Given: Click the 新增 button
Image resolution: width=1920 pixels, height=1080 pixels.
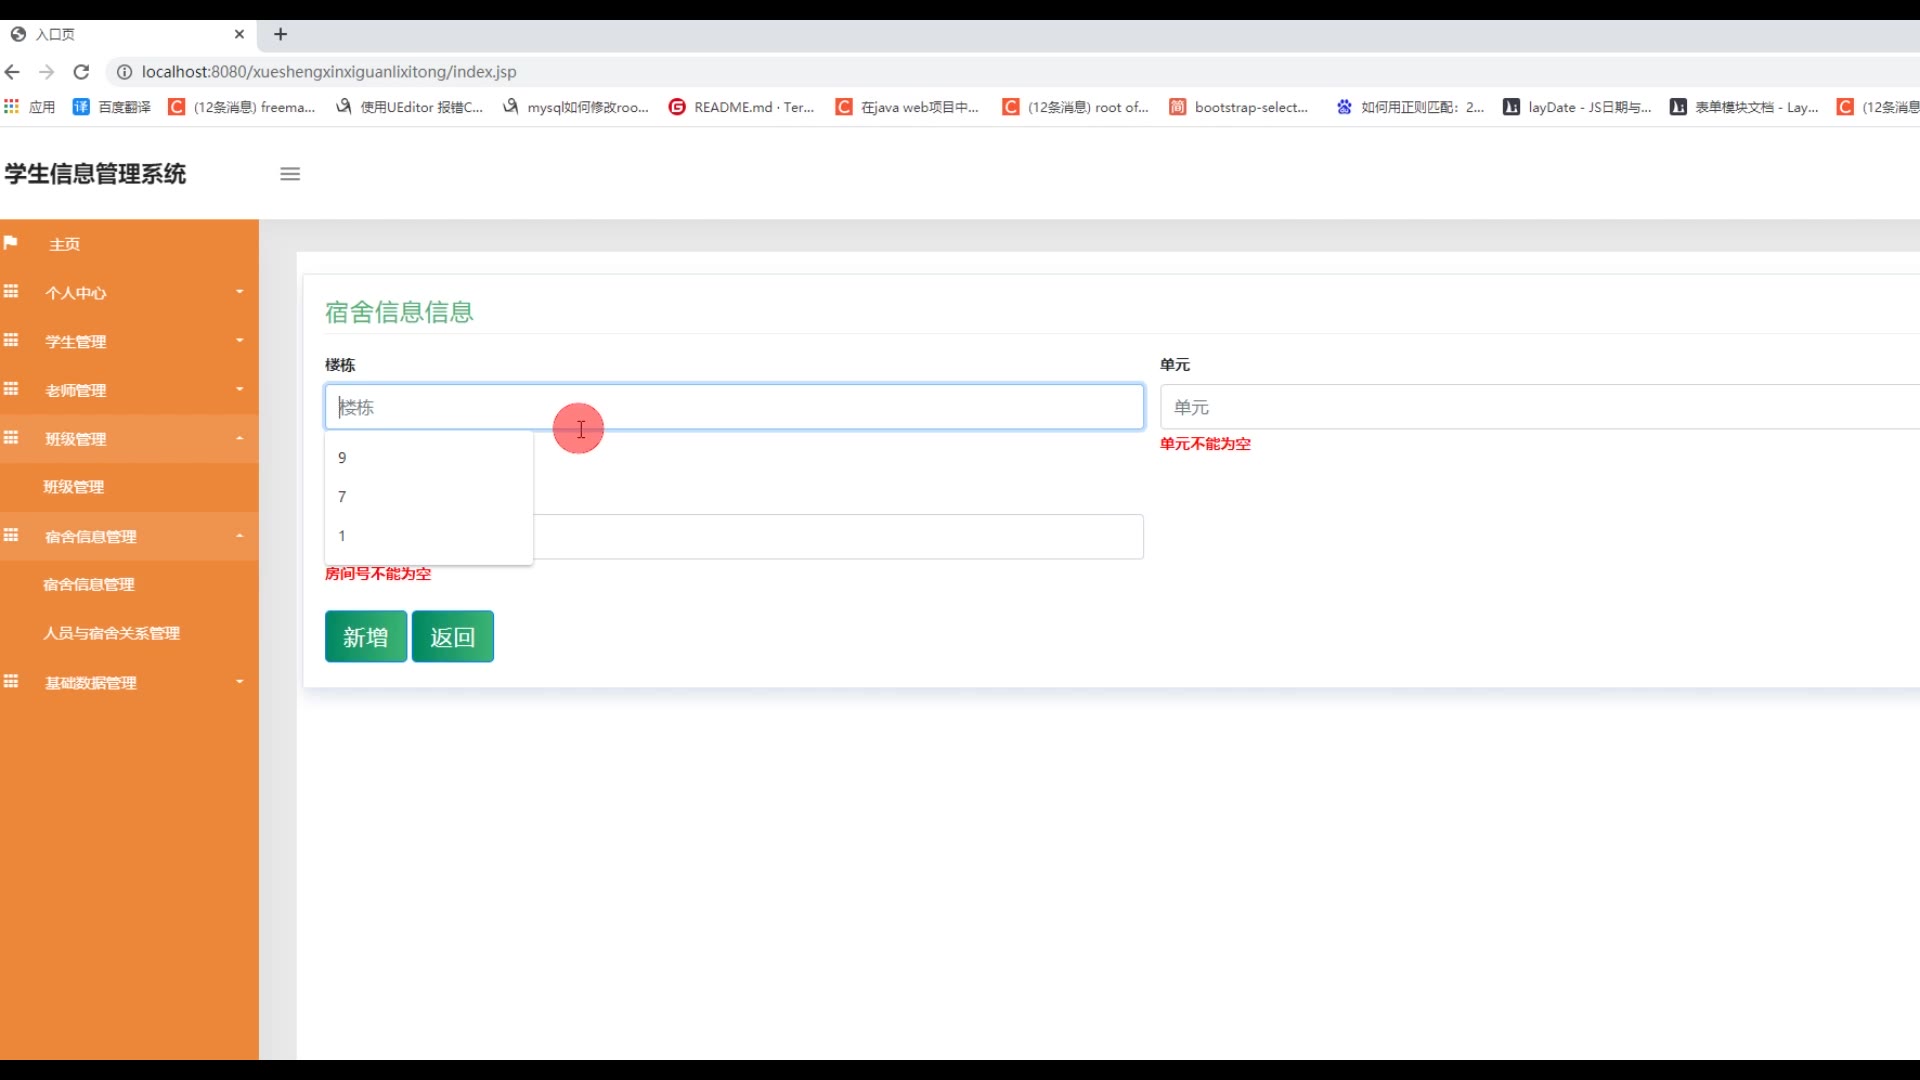Looking at the screenshot, I should point(365,637).
